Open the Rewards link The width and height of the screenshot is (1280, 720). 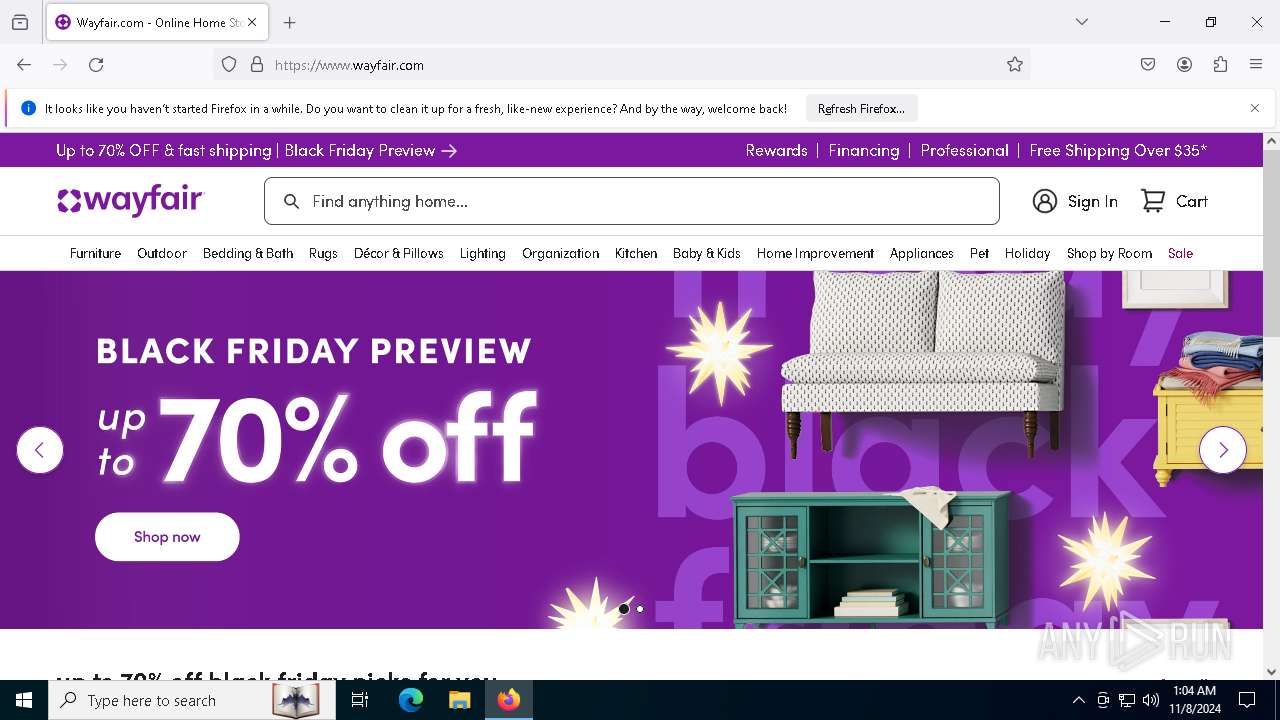[776, 151]
